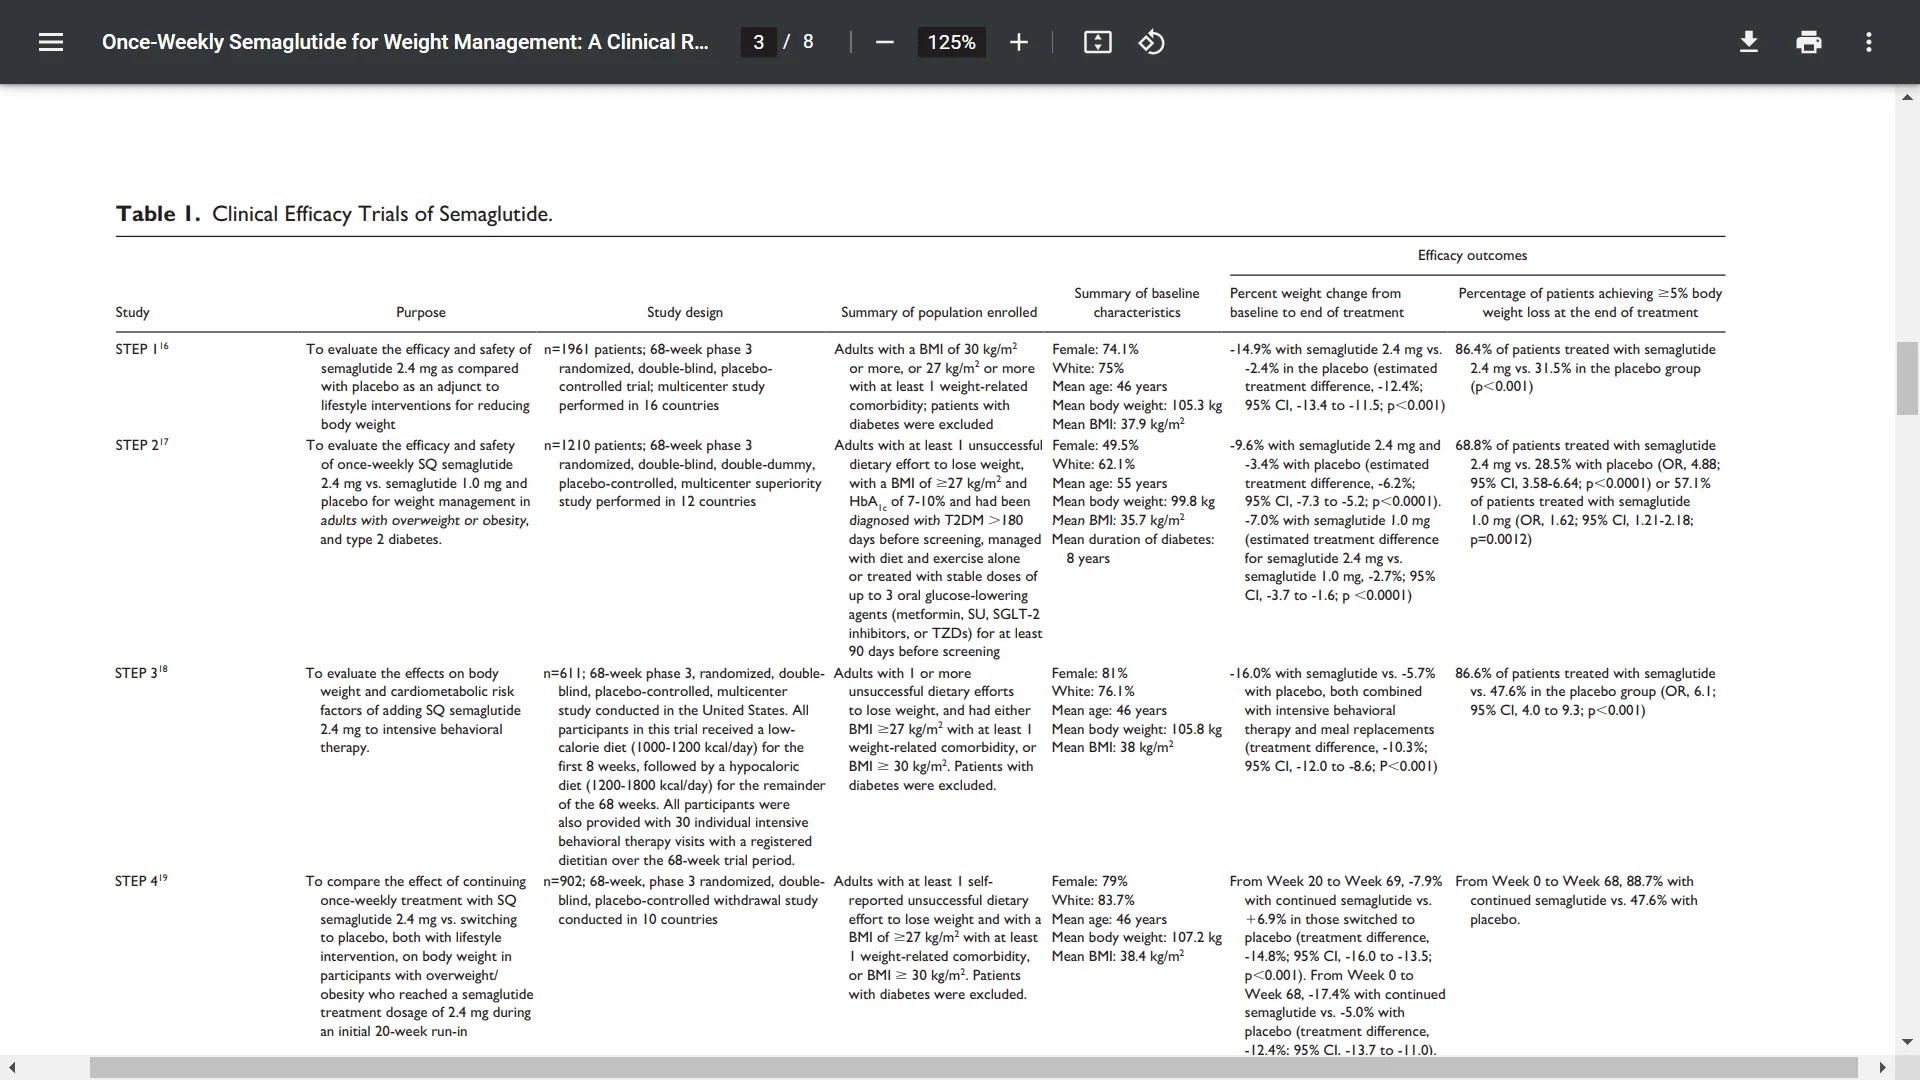Print the document
The height and width of the screenshot is (1080, 1920).
(1808, 42)
